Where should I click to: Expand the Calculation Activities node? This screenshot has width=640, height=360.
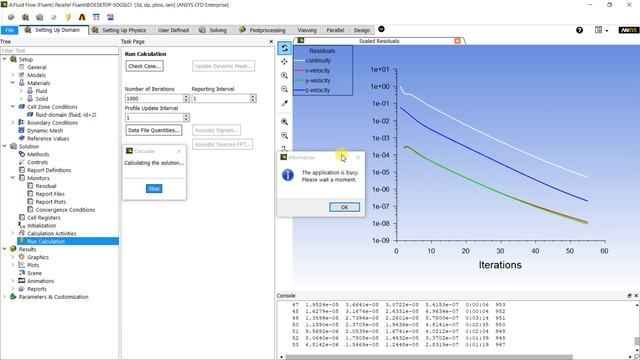13,233
